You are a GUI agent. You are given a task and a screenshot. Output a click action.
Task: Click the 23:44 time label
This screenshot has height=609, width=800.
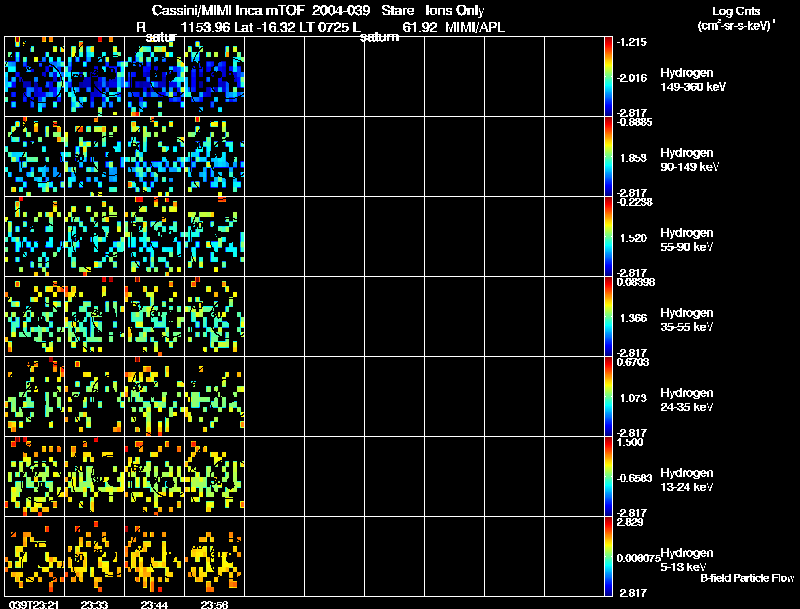[x=155, y=604]
